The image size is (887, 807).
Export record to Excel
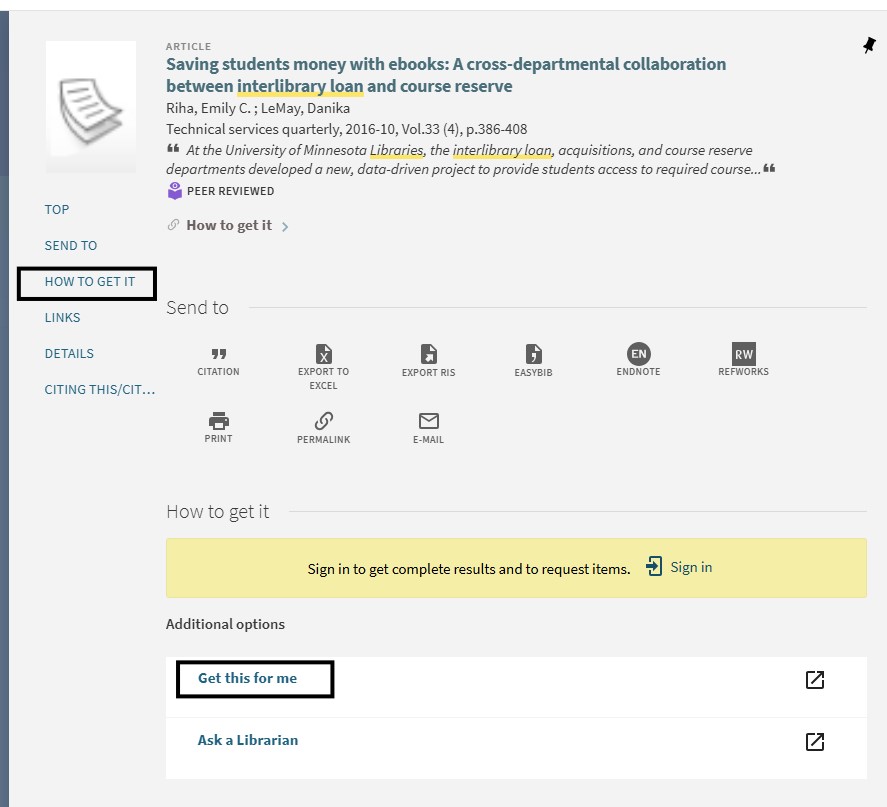323,368
